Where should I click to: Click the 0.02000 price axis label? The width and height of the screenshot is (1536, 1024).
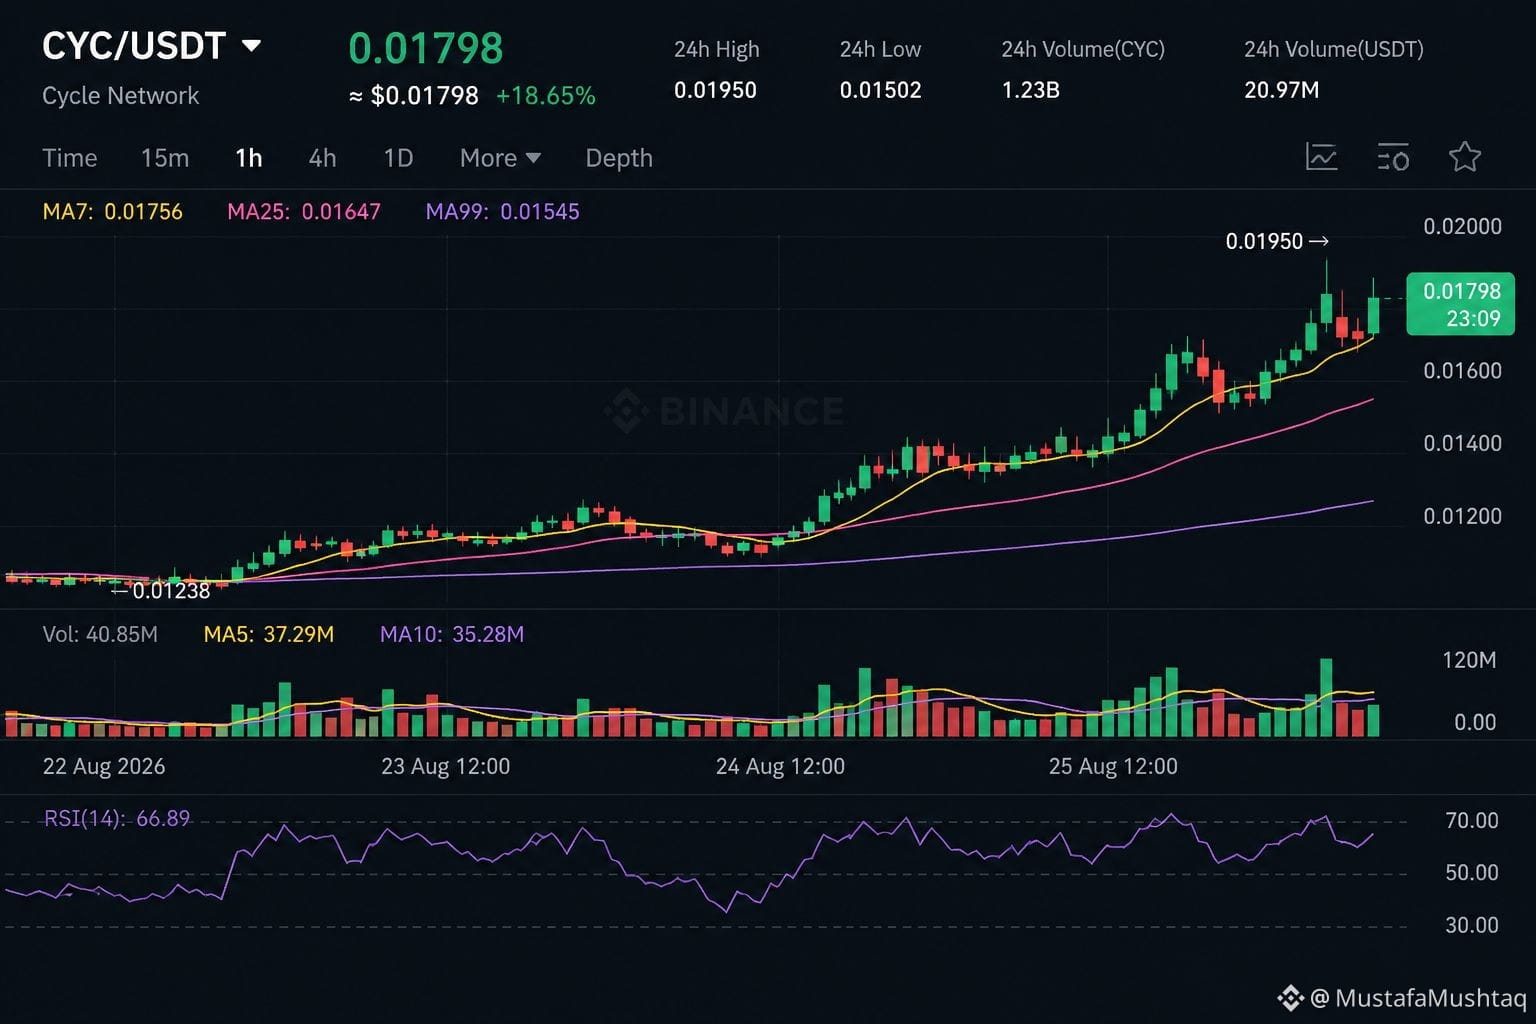(1462, 226)
